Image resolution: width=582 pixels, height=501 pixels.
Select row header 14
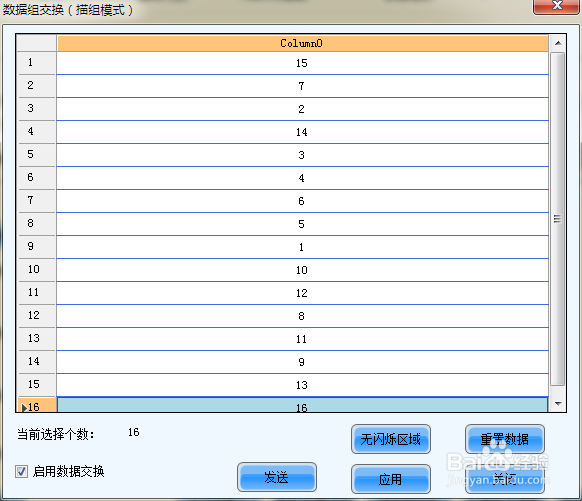tap(37, 362)
